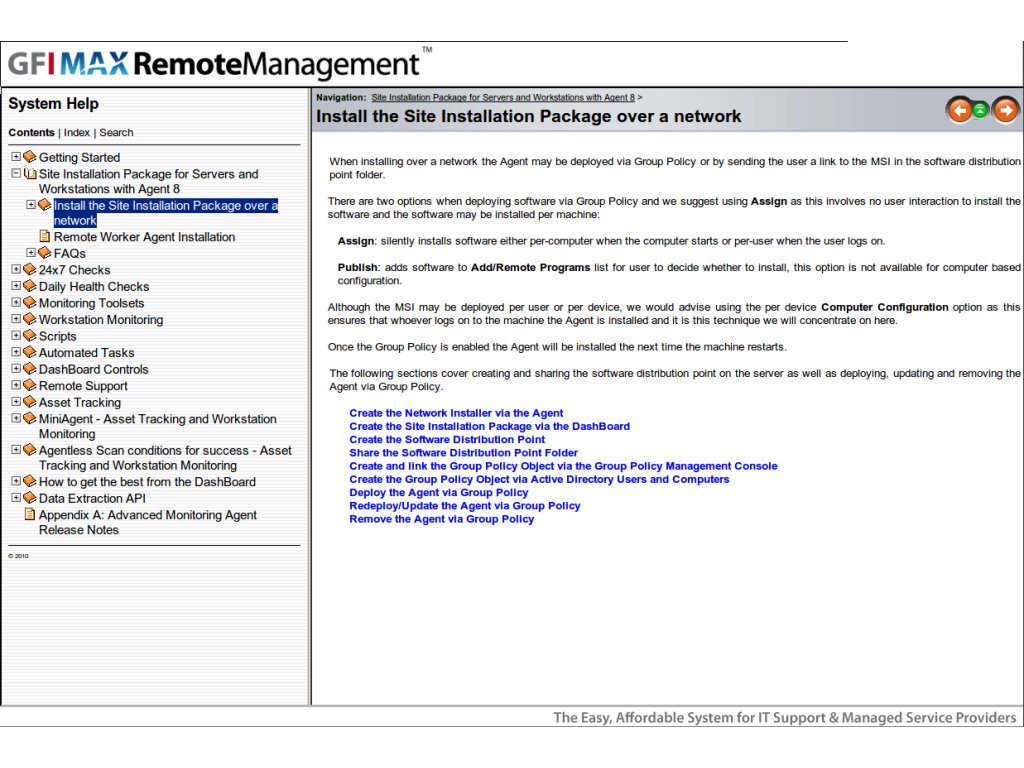The image size is (1024, 768).
Task: Go to the previous topic with the left arrow button
Action: [960, 110]
